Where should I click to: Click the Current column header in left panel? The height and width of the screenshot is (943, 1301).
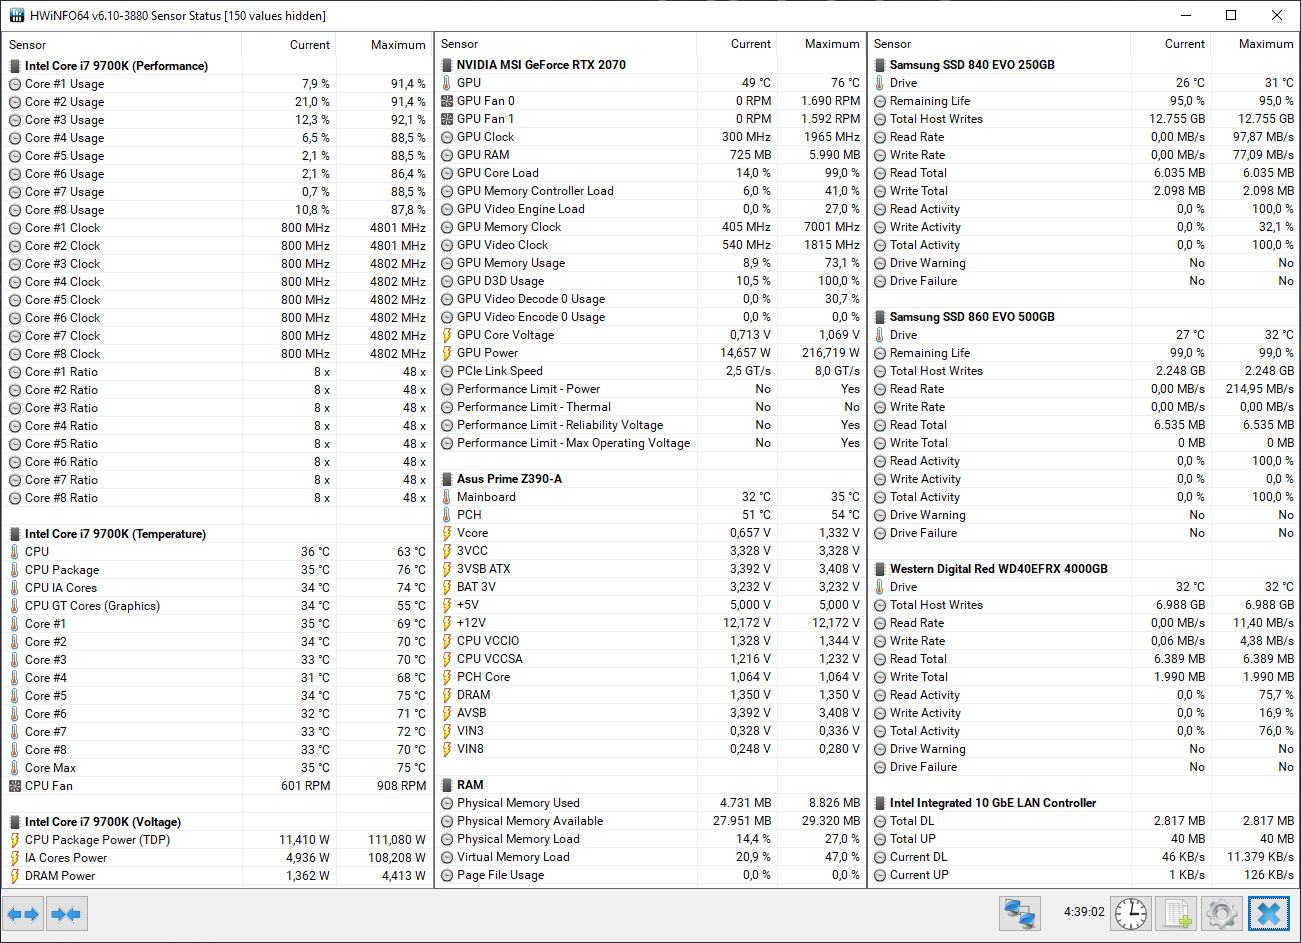coord(289,45)
